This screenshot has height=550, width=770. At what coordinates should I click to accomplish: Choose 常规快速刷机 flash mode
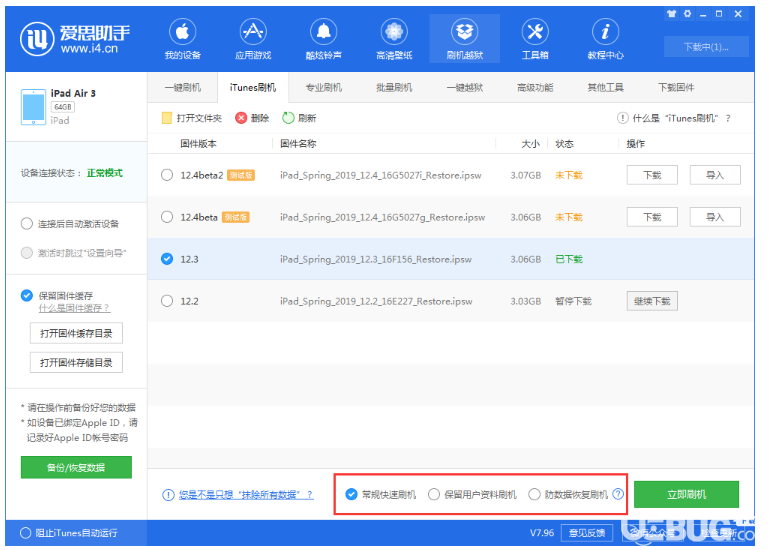click(x=351, y=495)
